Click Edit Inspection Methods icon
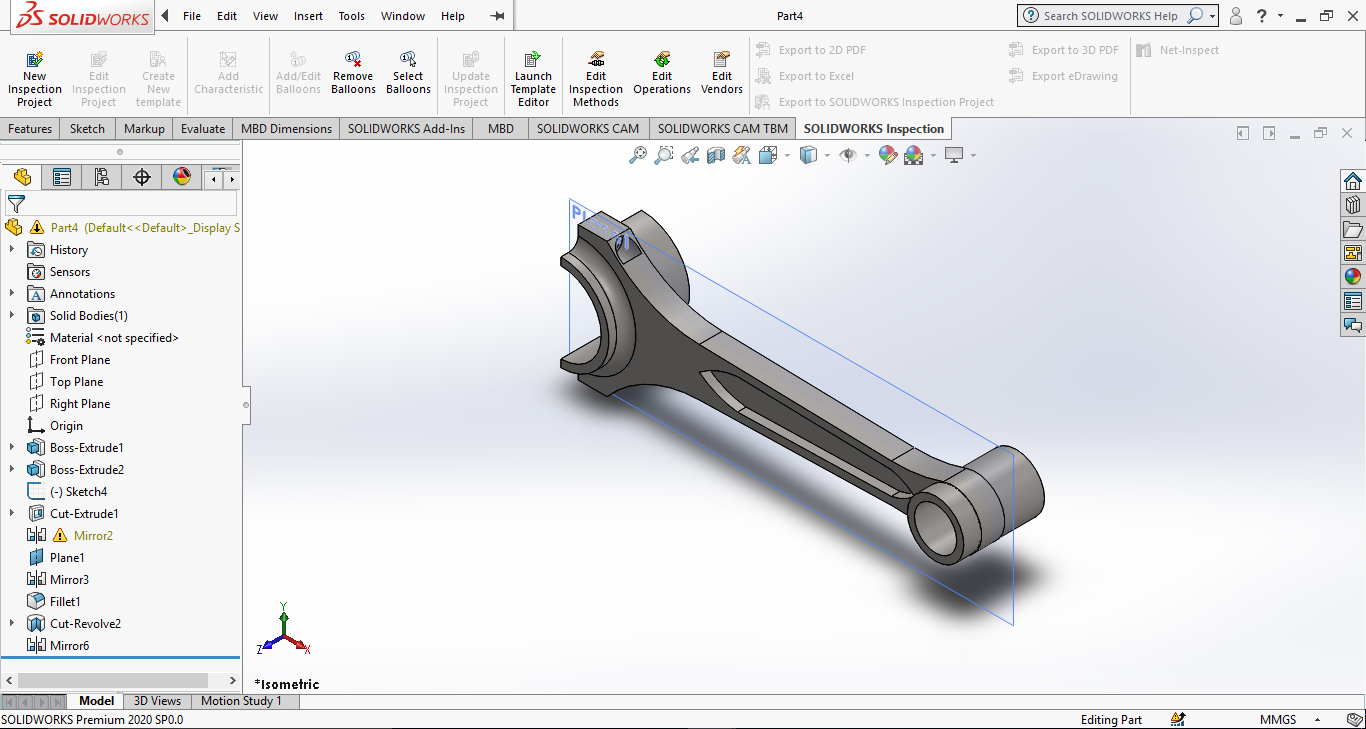This screenshot has width=1366, height=729. pos(596,78)
